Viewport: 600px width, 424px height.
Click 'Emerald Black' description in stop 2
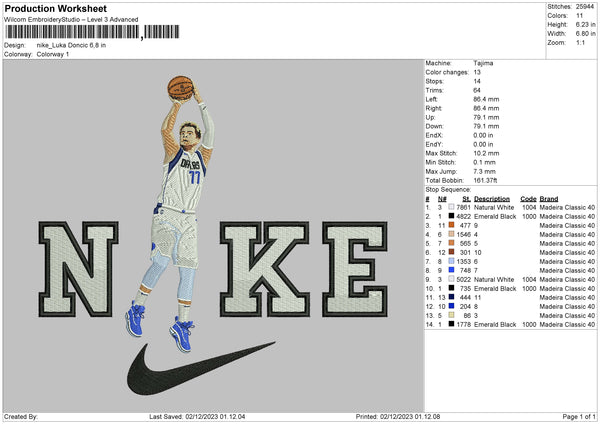tap(495, 217)
